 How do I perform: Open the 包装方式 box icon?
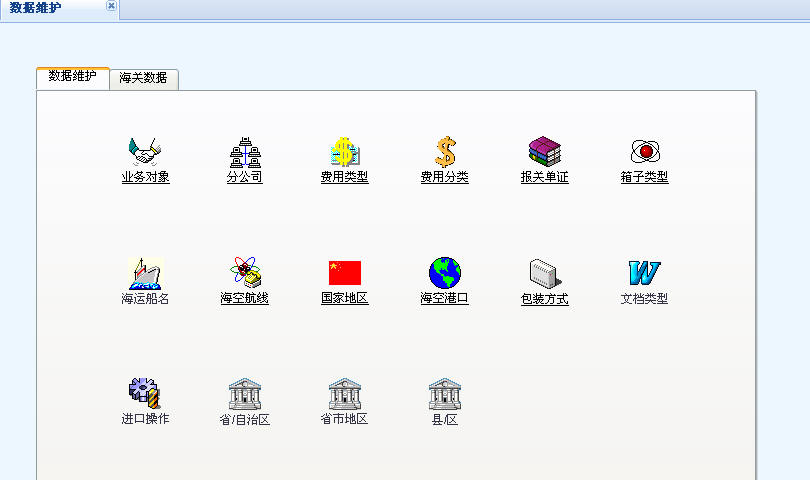(x=545, y=272)
